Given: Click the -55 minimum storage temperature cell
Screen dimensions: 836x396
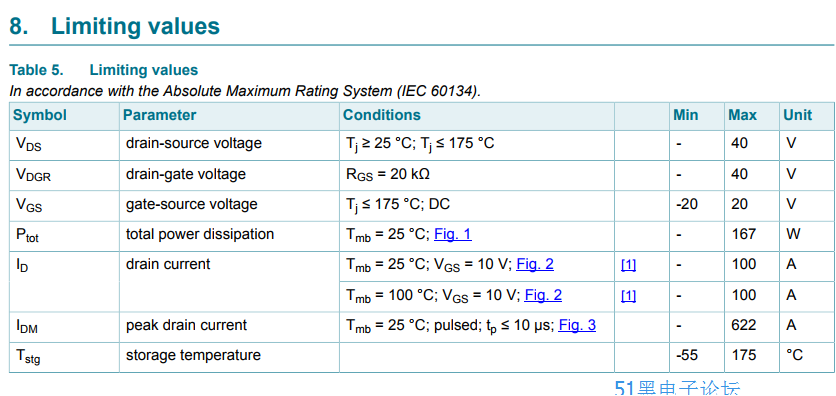Looking at the screenshot, I should pyautogui.click(x=686, y=355).
